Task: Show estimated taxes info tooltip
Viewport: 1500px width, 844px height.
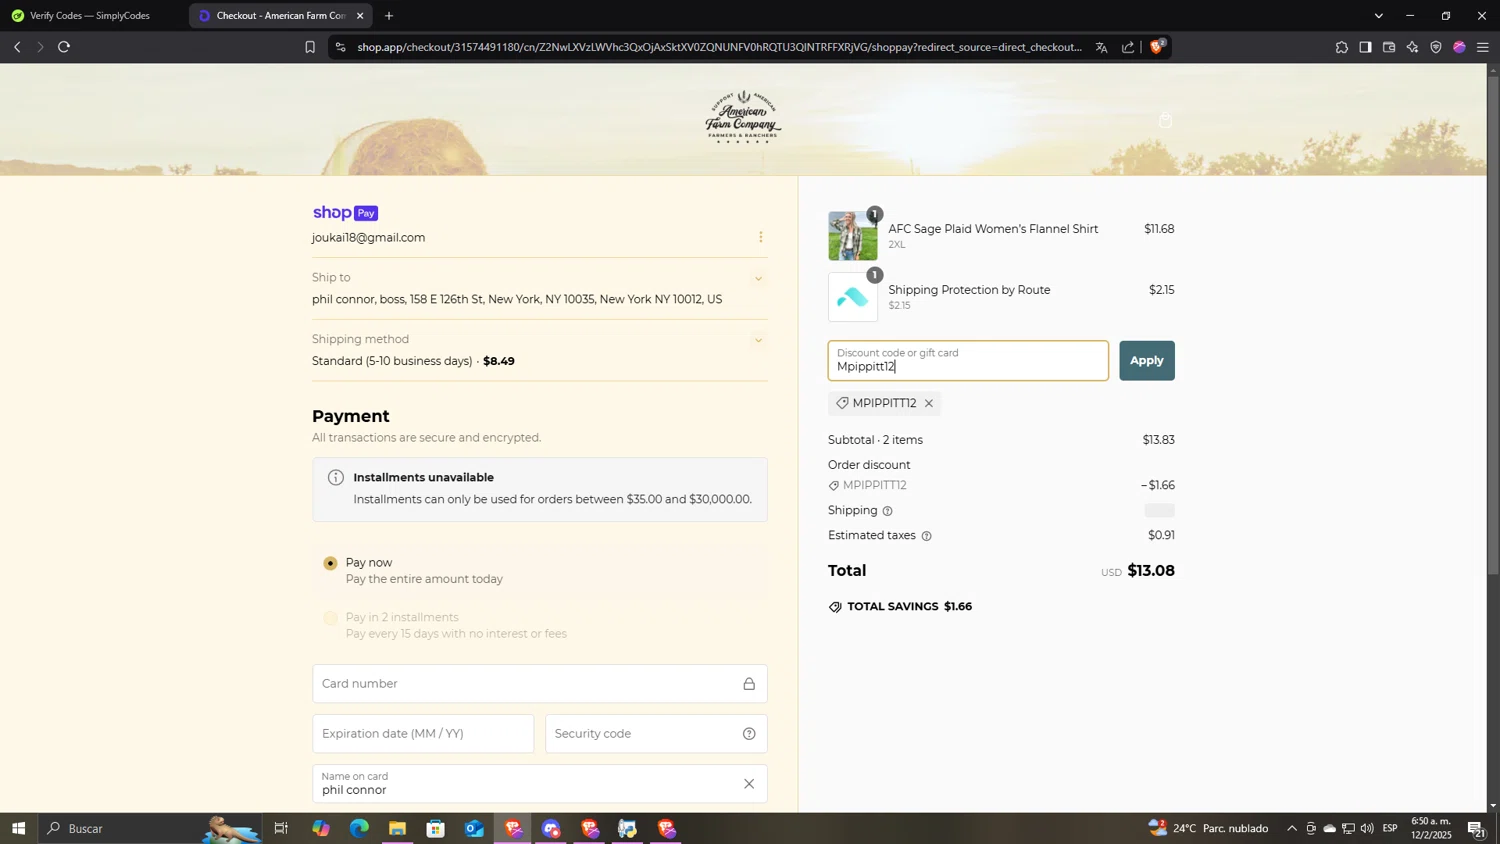Action: tap(926, 536)
